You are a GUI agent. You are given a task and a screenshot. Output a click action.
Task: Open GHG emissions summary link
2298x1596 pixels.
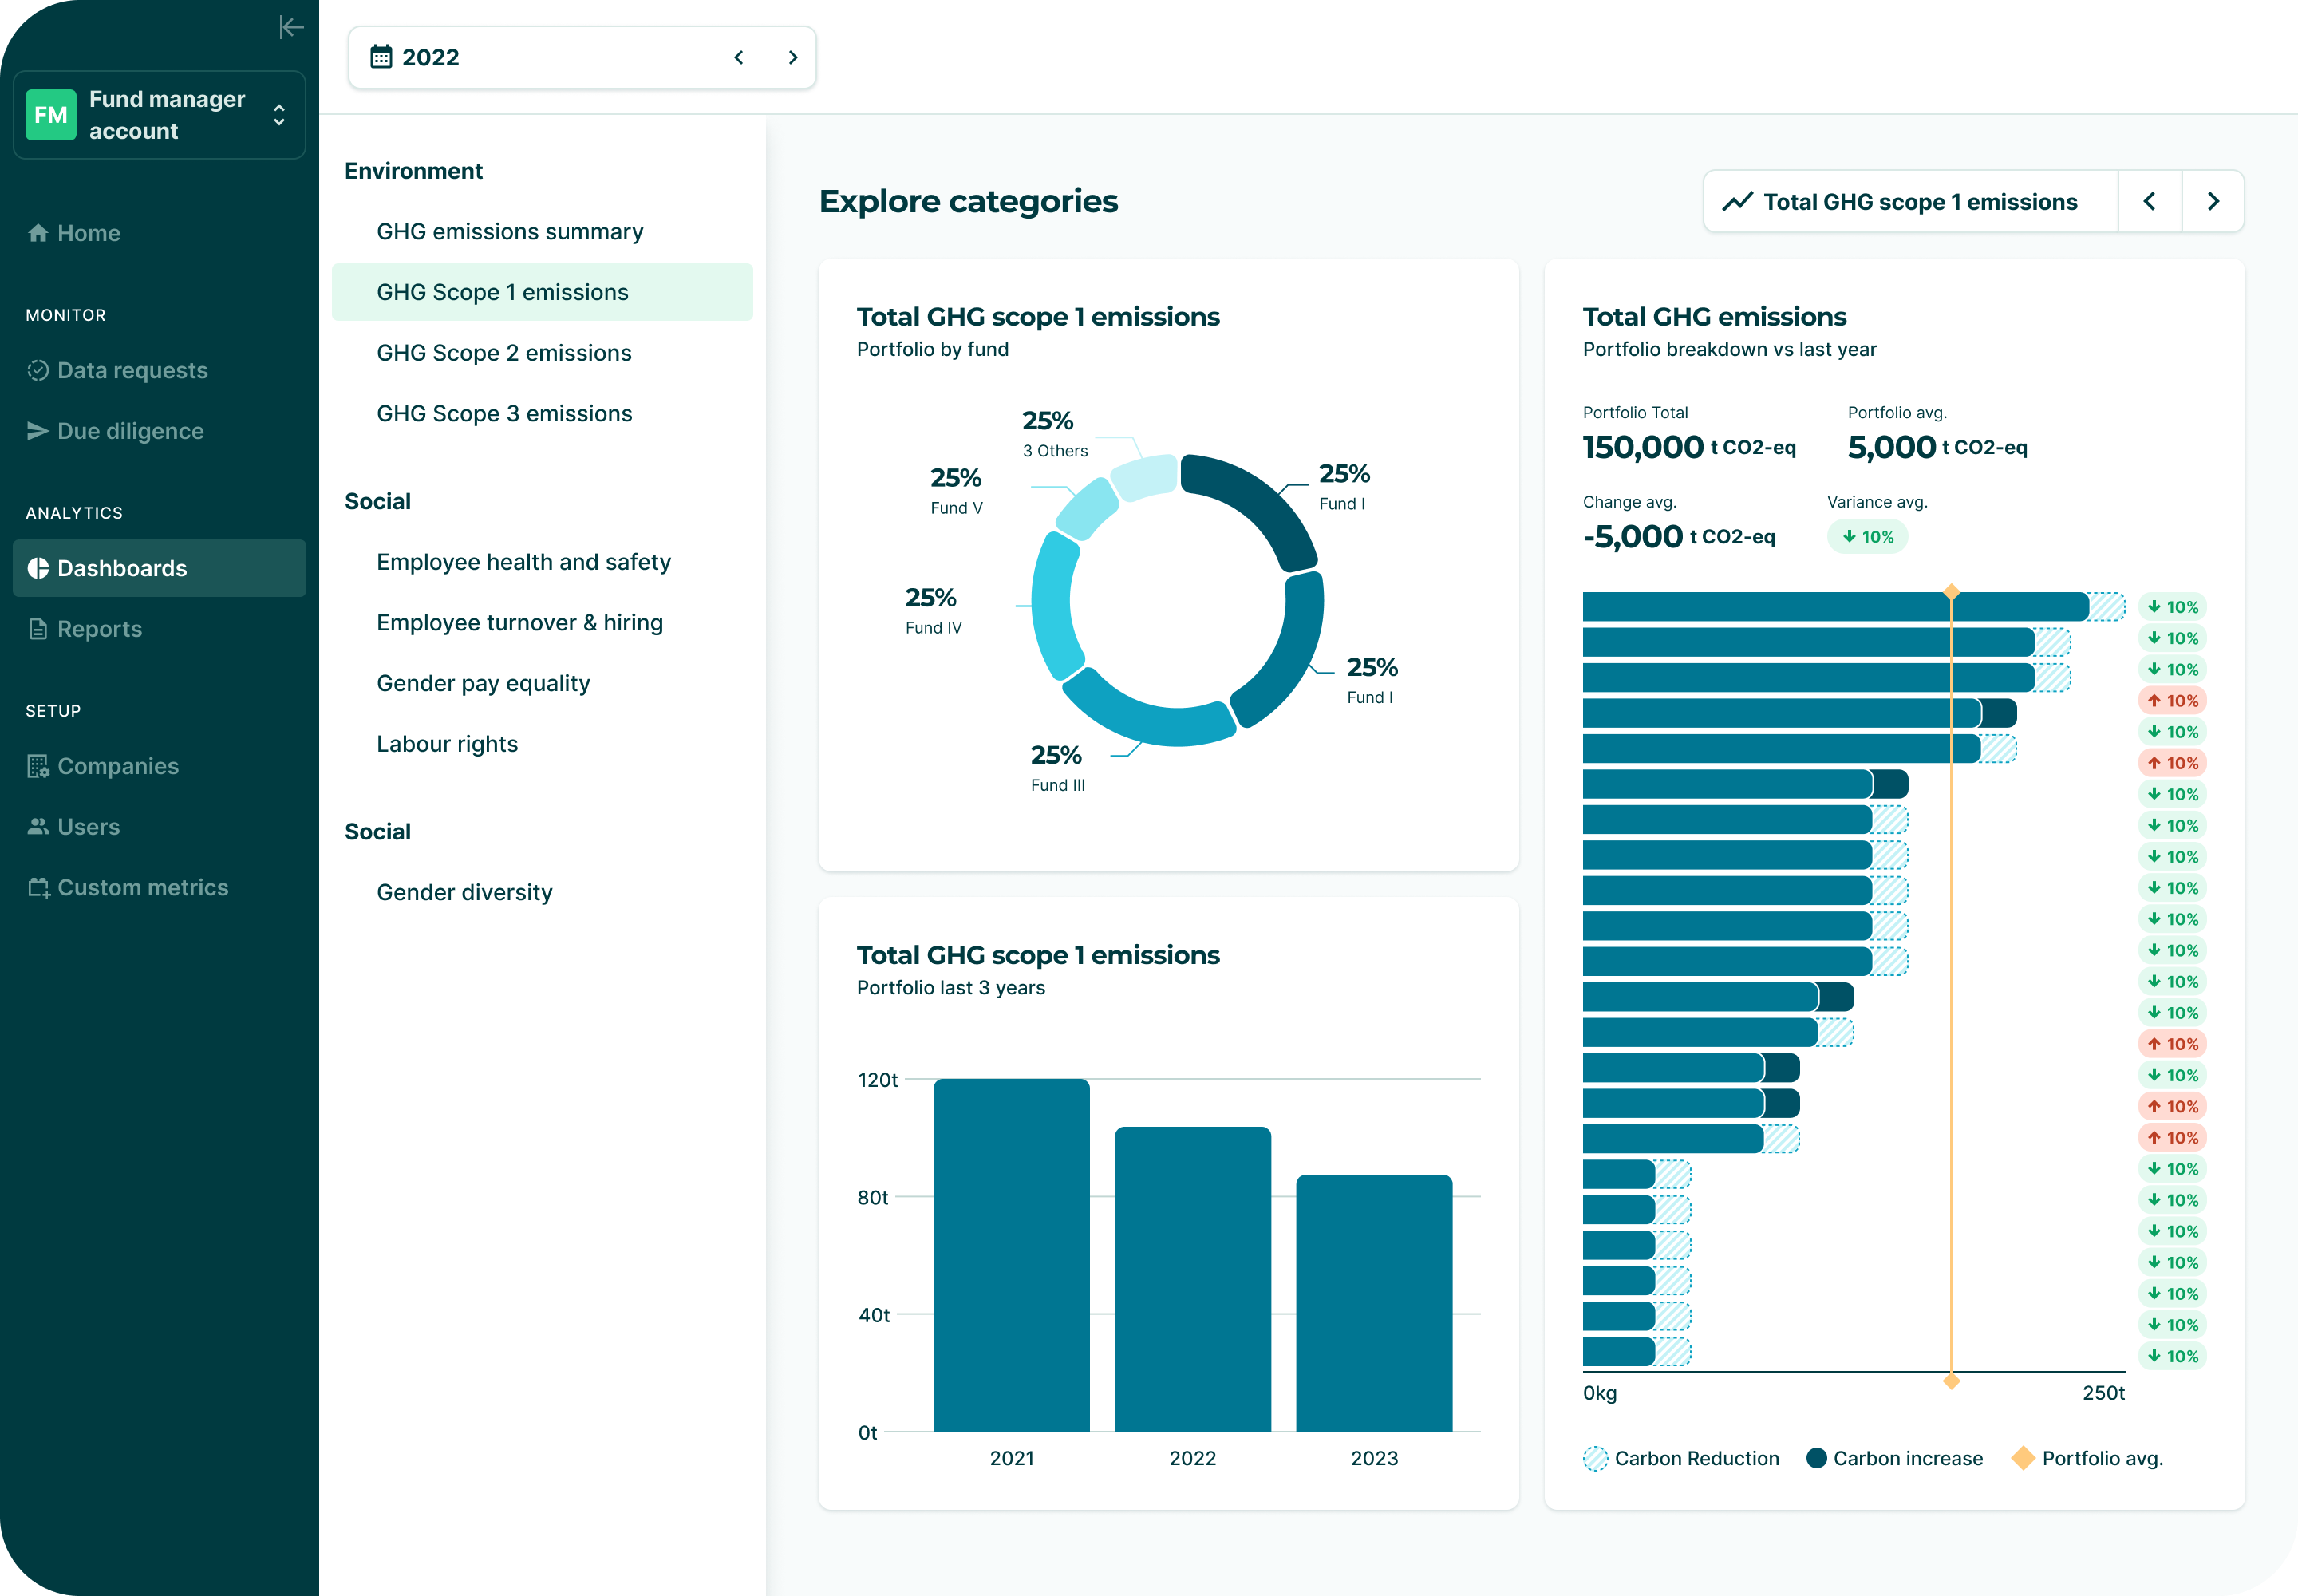pos(510,232)
